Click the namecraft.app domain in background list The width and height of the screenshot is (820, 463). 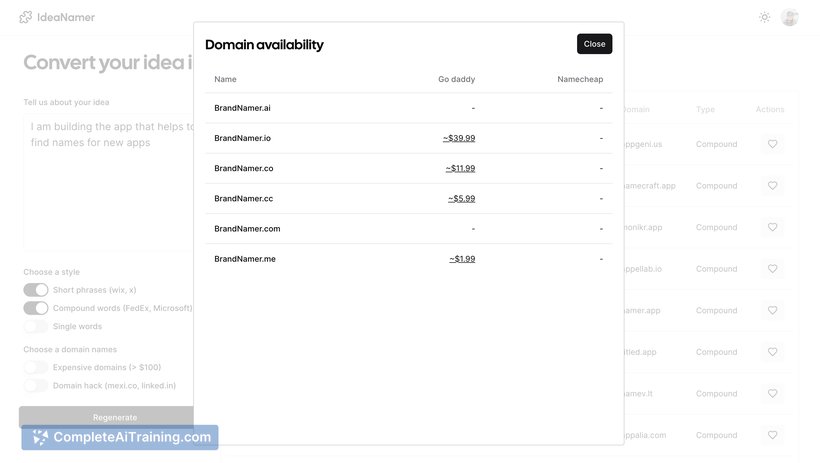(x=650, y=186)
